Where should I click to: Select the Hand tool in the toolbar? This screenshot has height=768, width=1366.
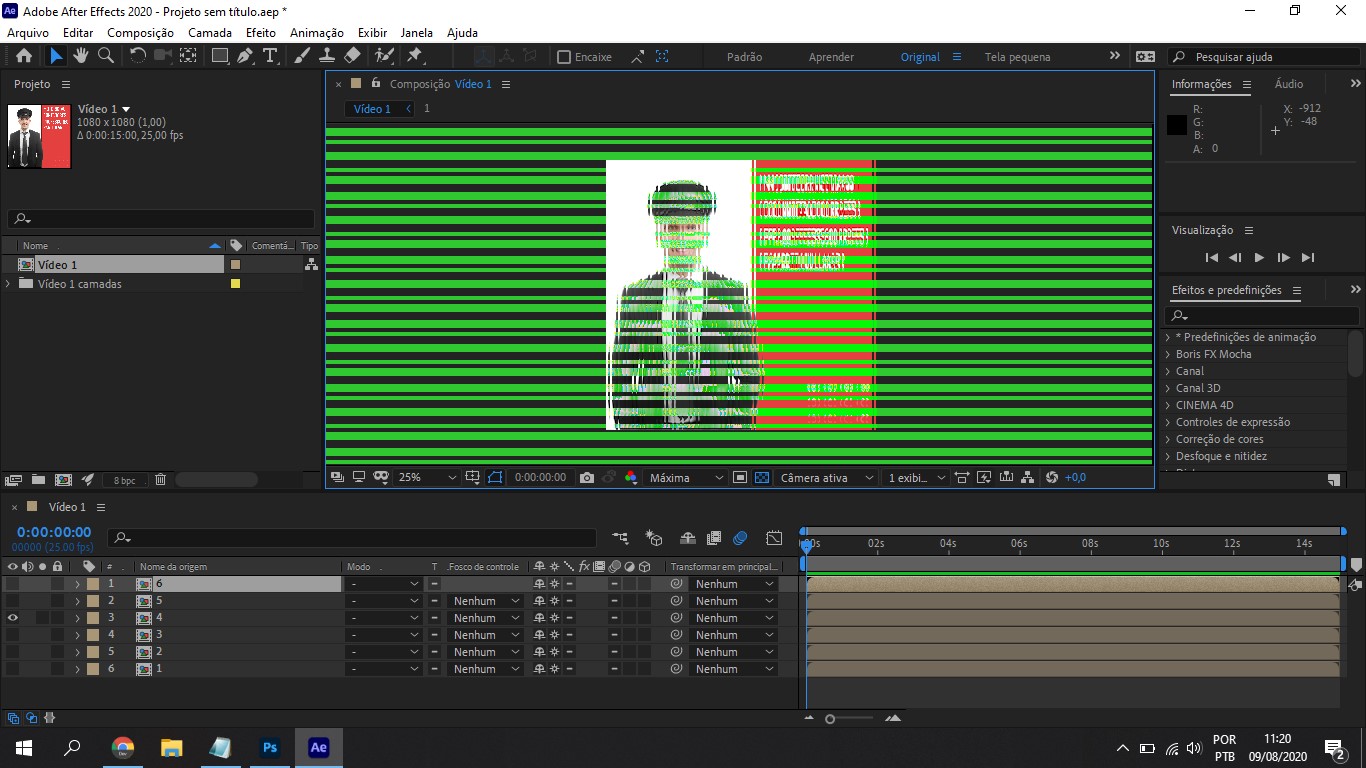[x=81, y=56]
